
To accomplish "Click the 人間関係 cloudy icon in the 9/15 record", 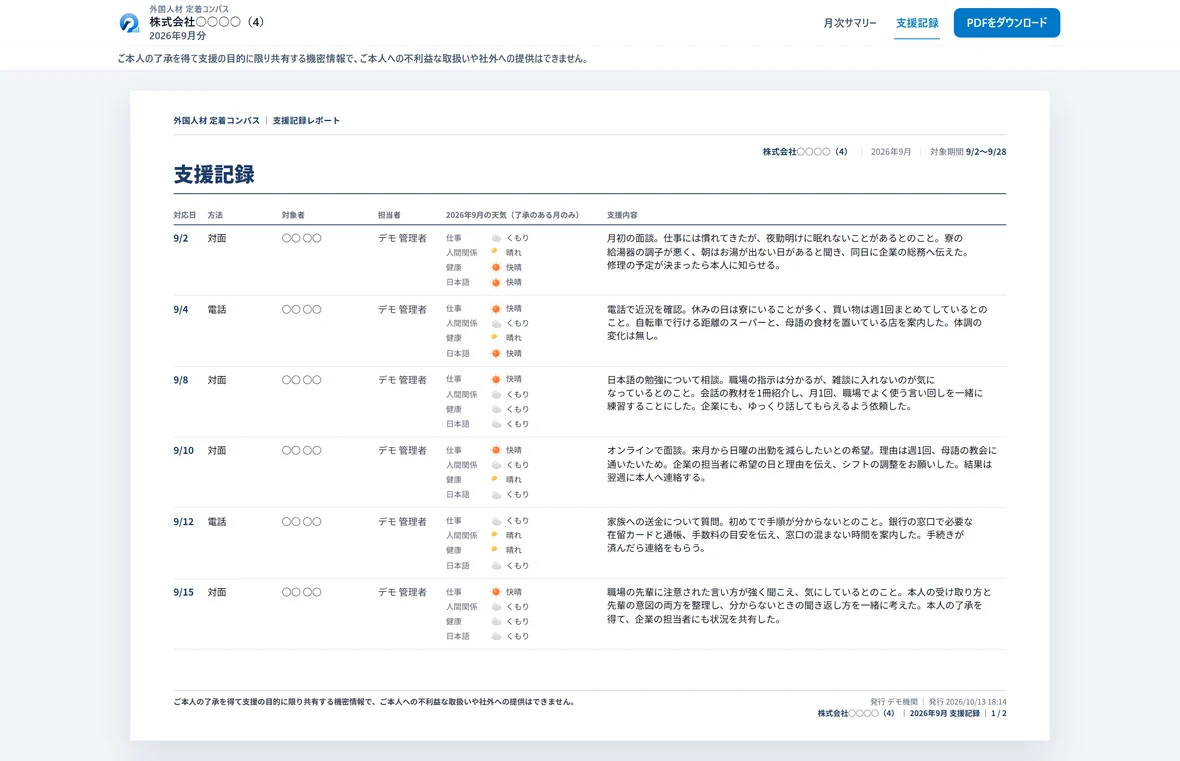I will point(496,607).
